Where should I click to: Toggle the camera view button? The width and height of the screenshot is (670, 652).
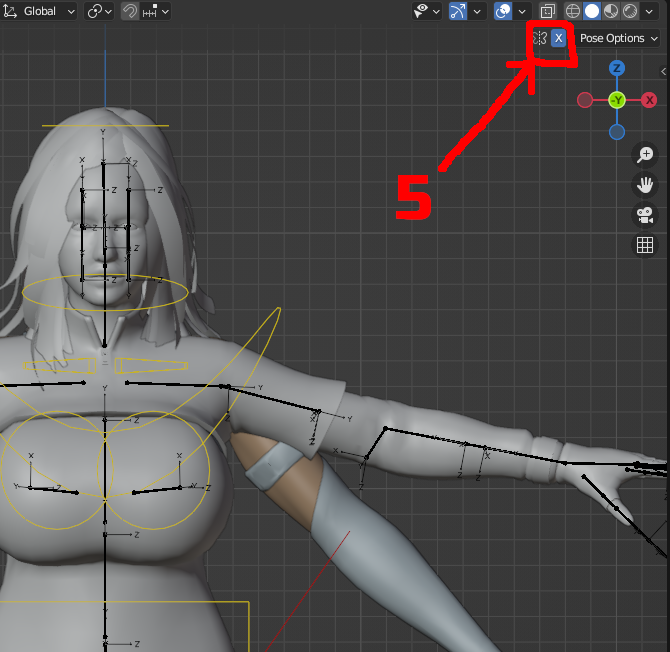(x=645, y=215)
